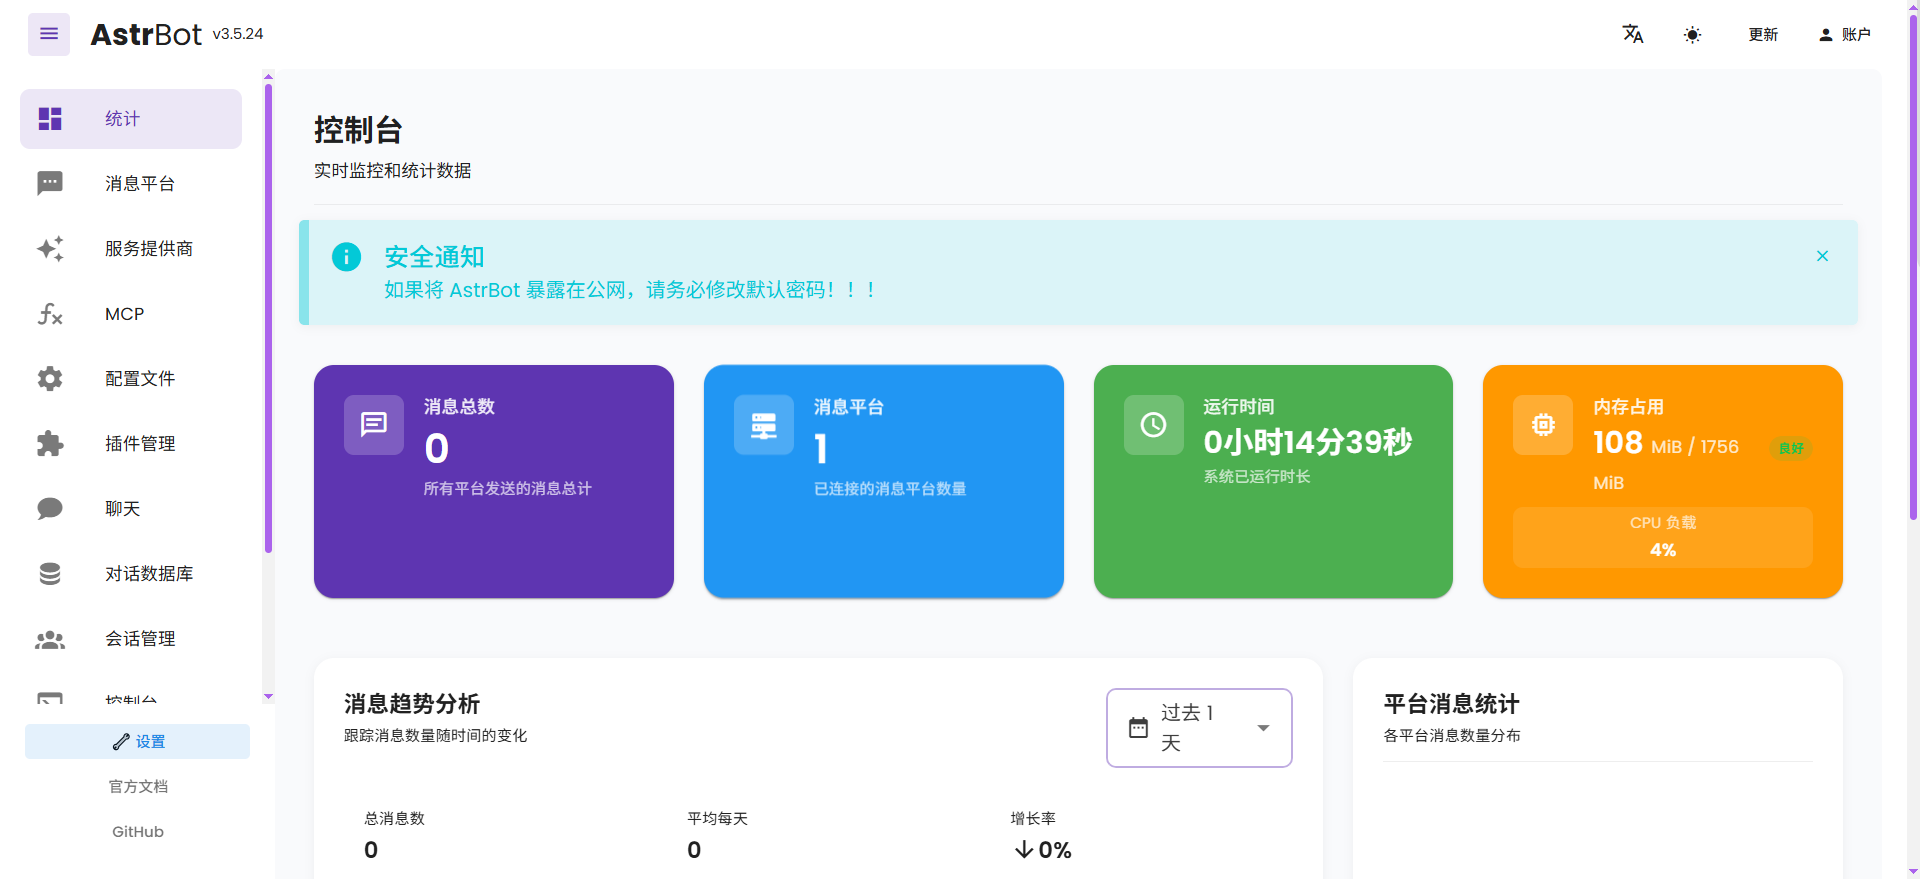Screen dimensions: 1920x879
Task: Open 消息平台 chat bubble icon
Action: pyautogui.click(x=50, y=183)
